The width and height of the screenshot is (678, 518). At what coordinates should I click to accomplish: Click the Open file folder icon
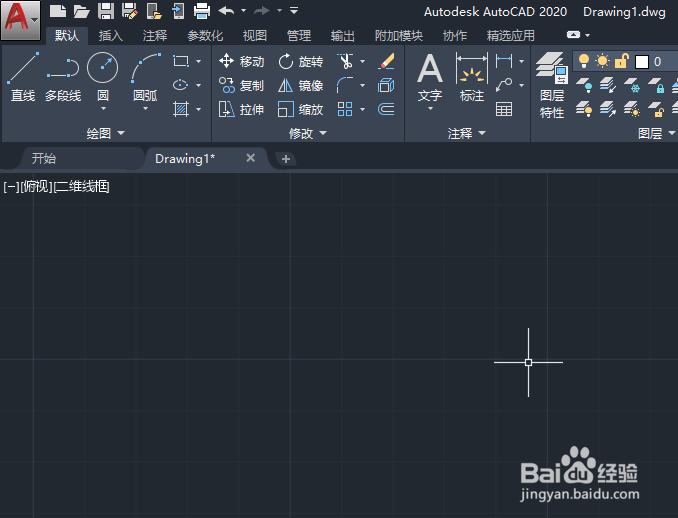[x=81, y=11]
